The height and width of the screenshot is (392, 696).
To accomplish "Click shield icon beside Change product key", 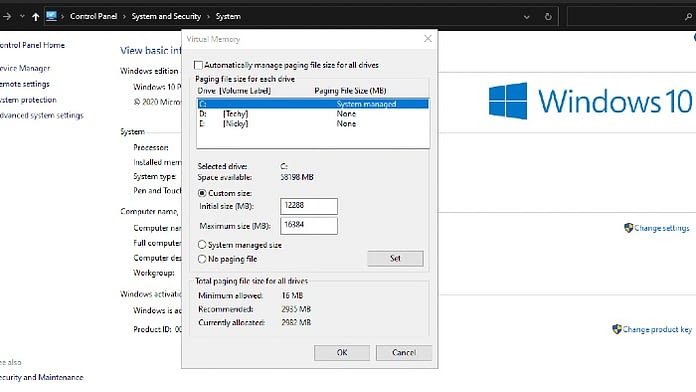I will coord(617,329).
